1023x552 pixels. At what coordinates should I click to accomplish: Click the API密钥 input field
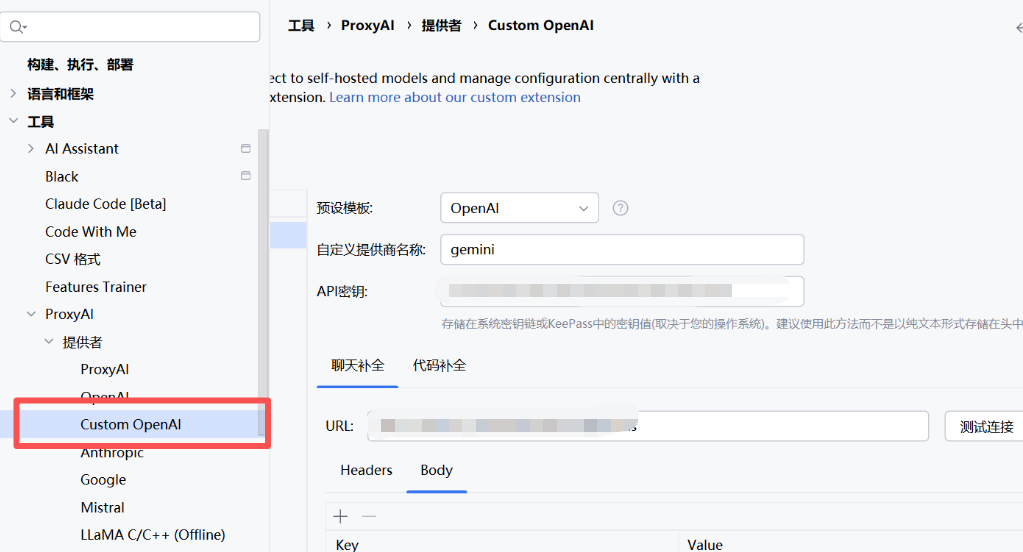(x=622, y=291)
